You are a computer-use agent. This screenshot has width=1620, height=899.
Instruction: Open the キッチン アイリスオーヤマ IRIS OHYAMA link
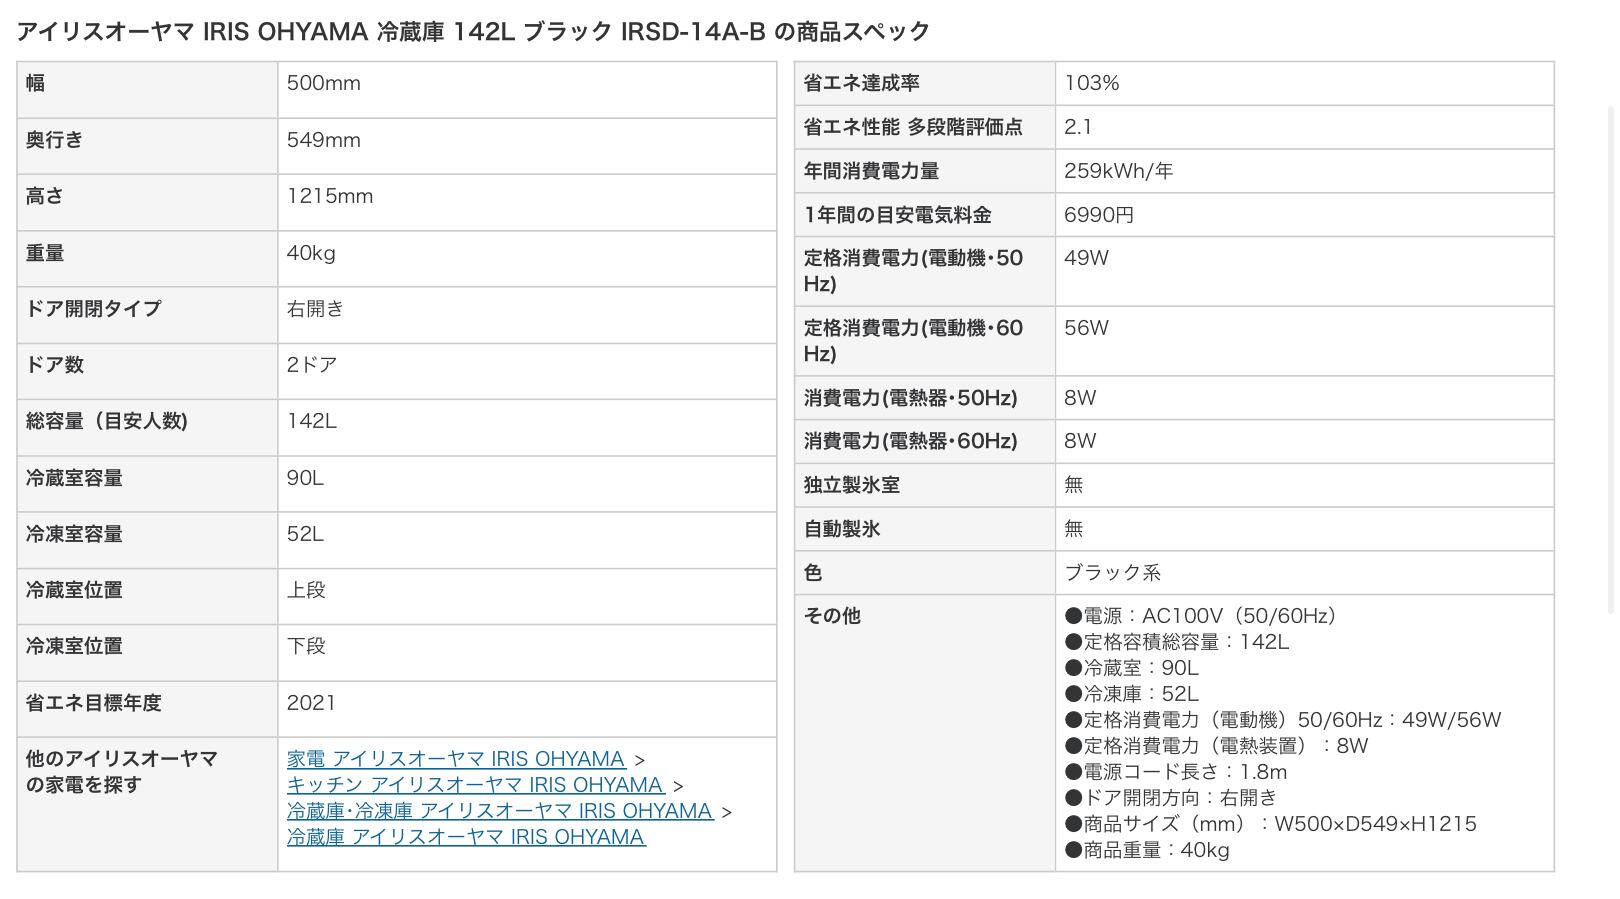coord(475,785)
